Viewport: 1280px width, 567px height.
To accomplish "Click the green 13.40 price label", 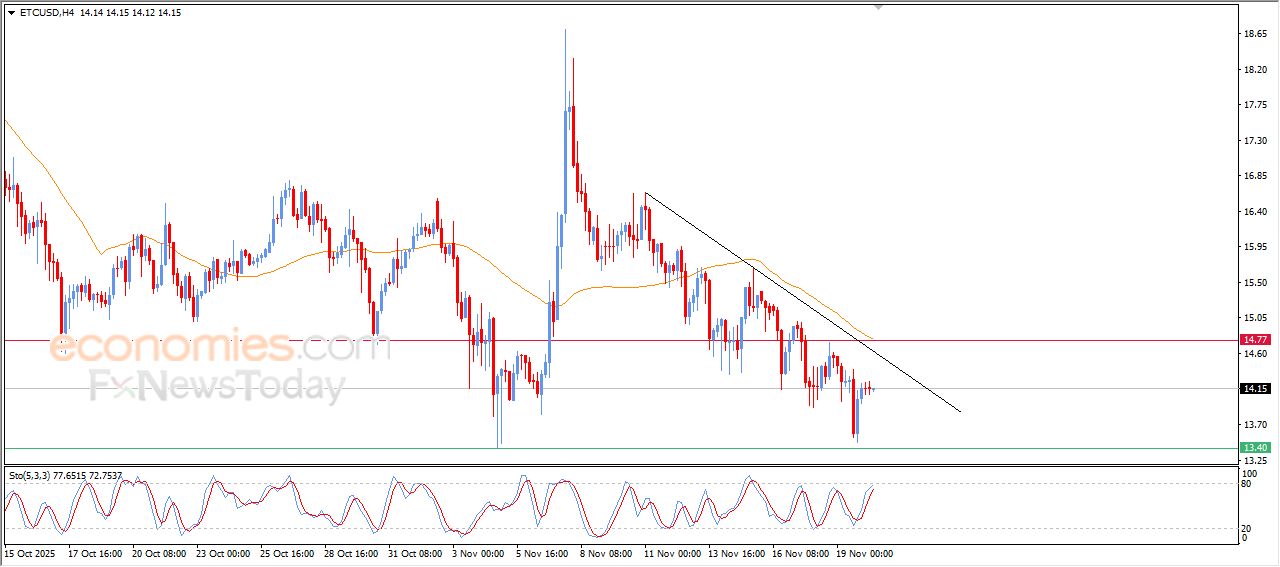I will 1255,448.
